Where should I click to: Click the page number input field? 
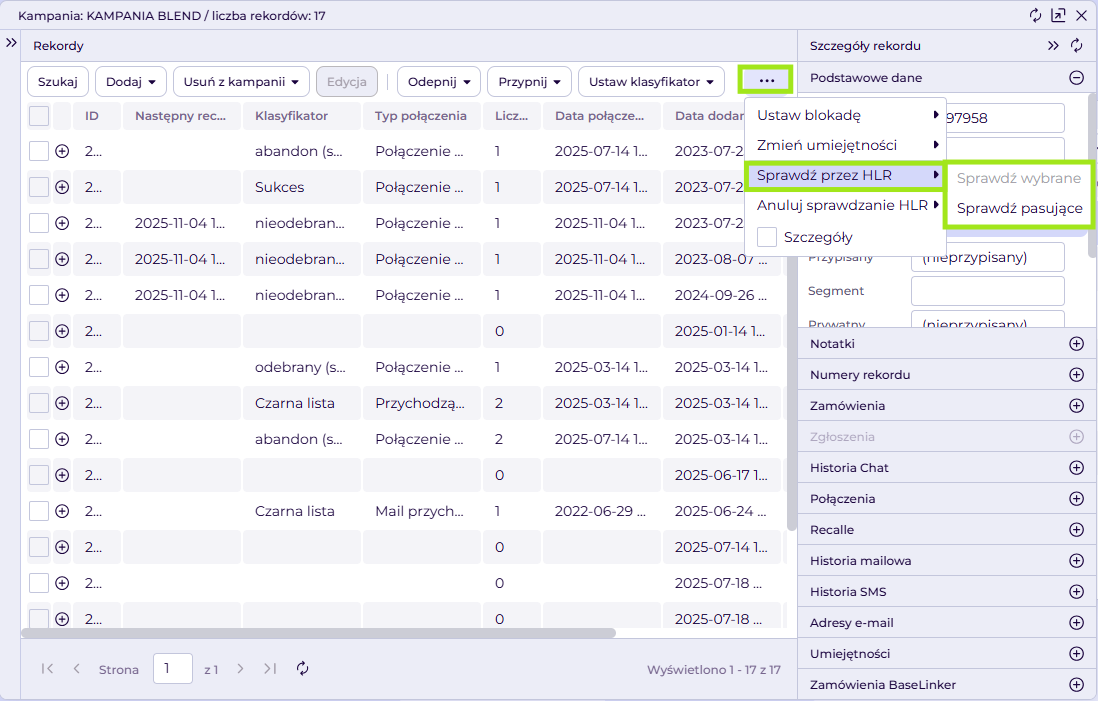172,669
